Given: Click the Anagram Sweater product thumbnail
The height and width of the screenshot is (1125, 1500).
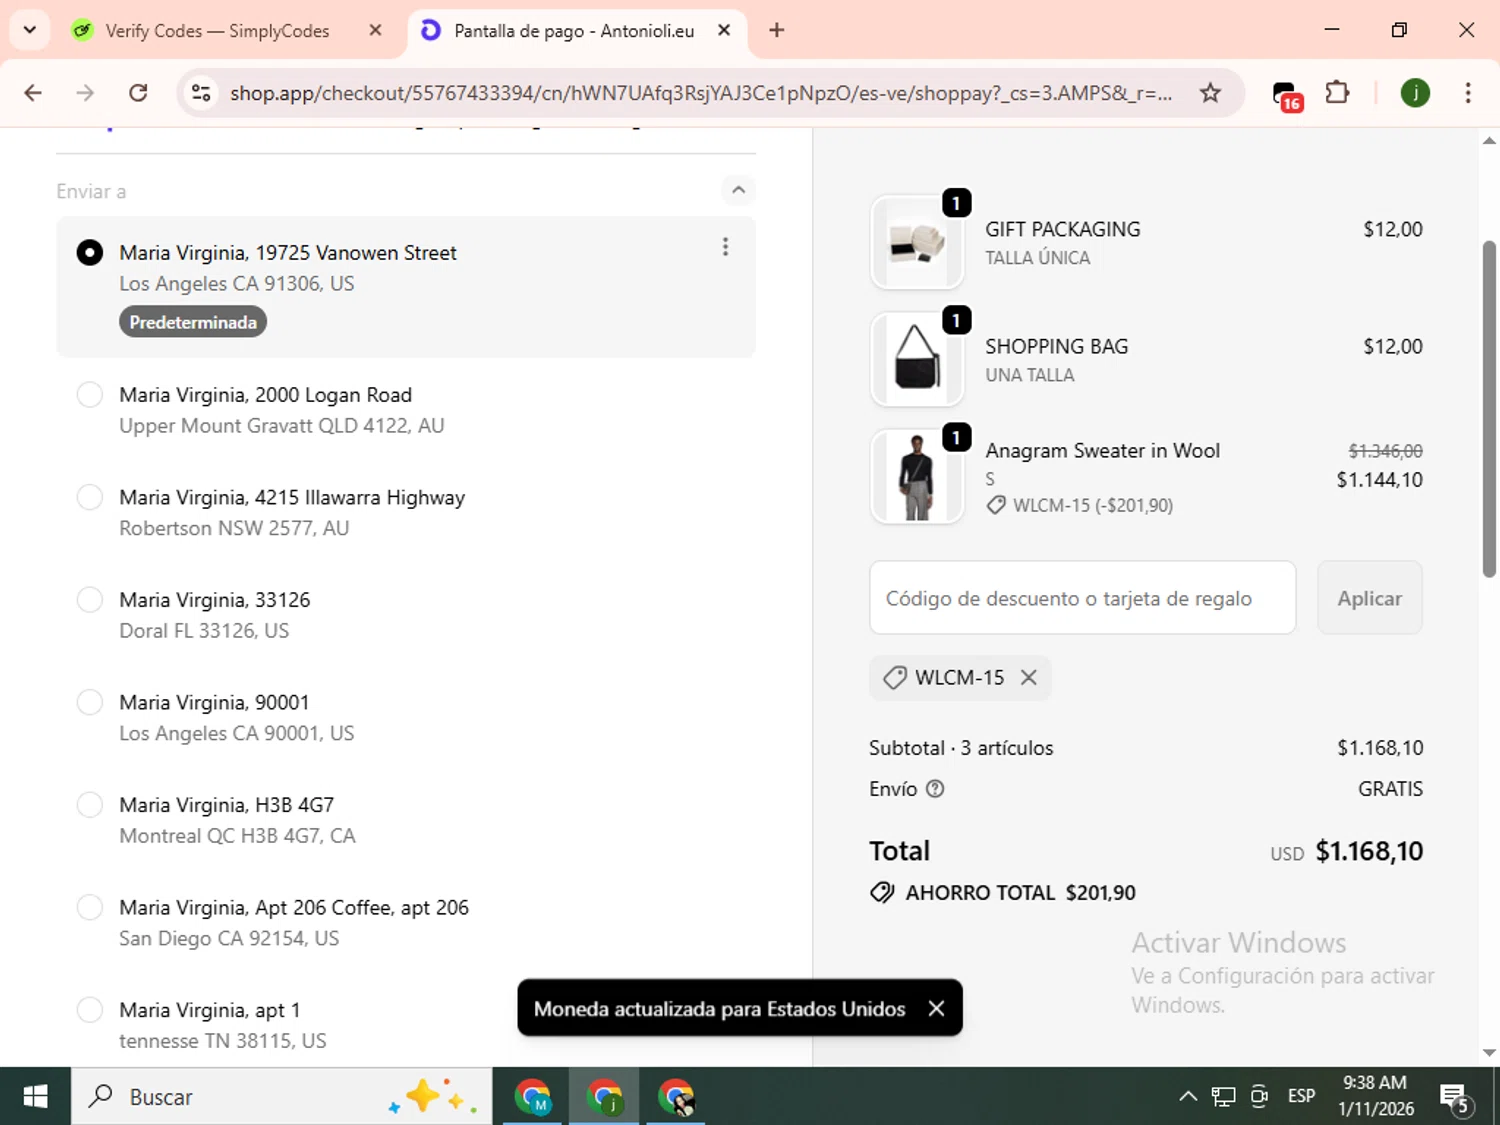Looking at the screenshot, I should [x=917, y=477].
